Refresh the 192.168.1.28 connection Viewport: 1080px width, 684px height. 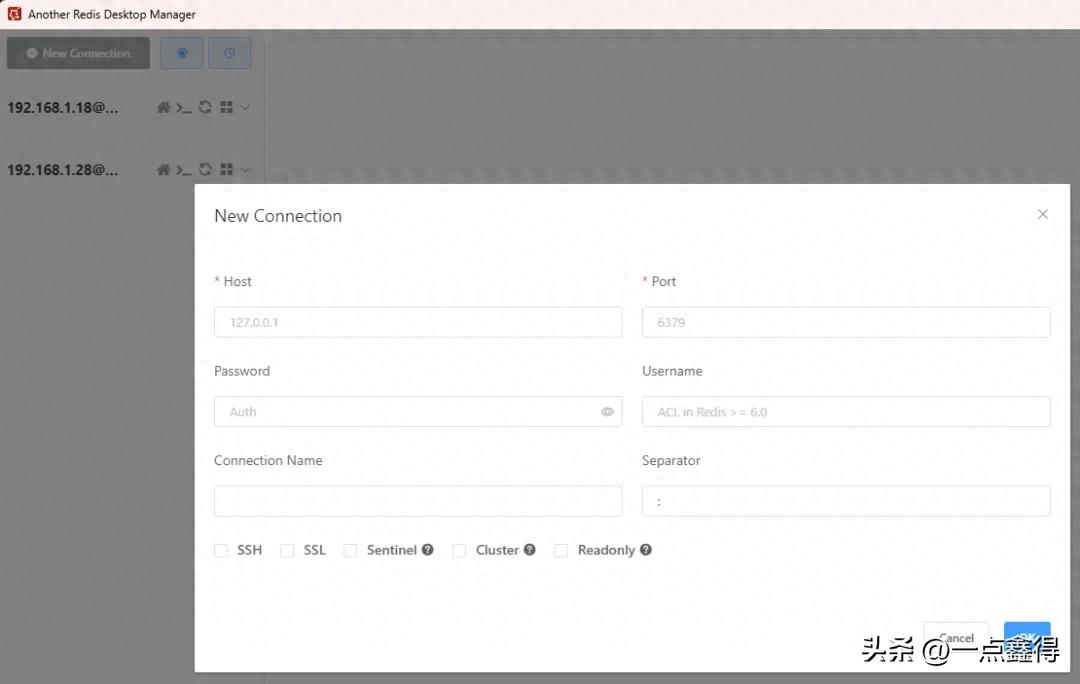point(205,169)
